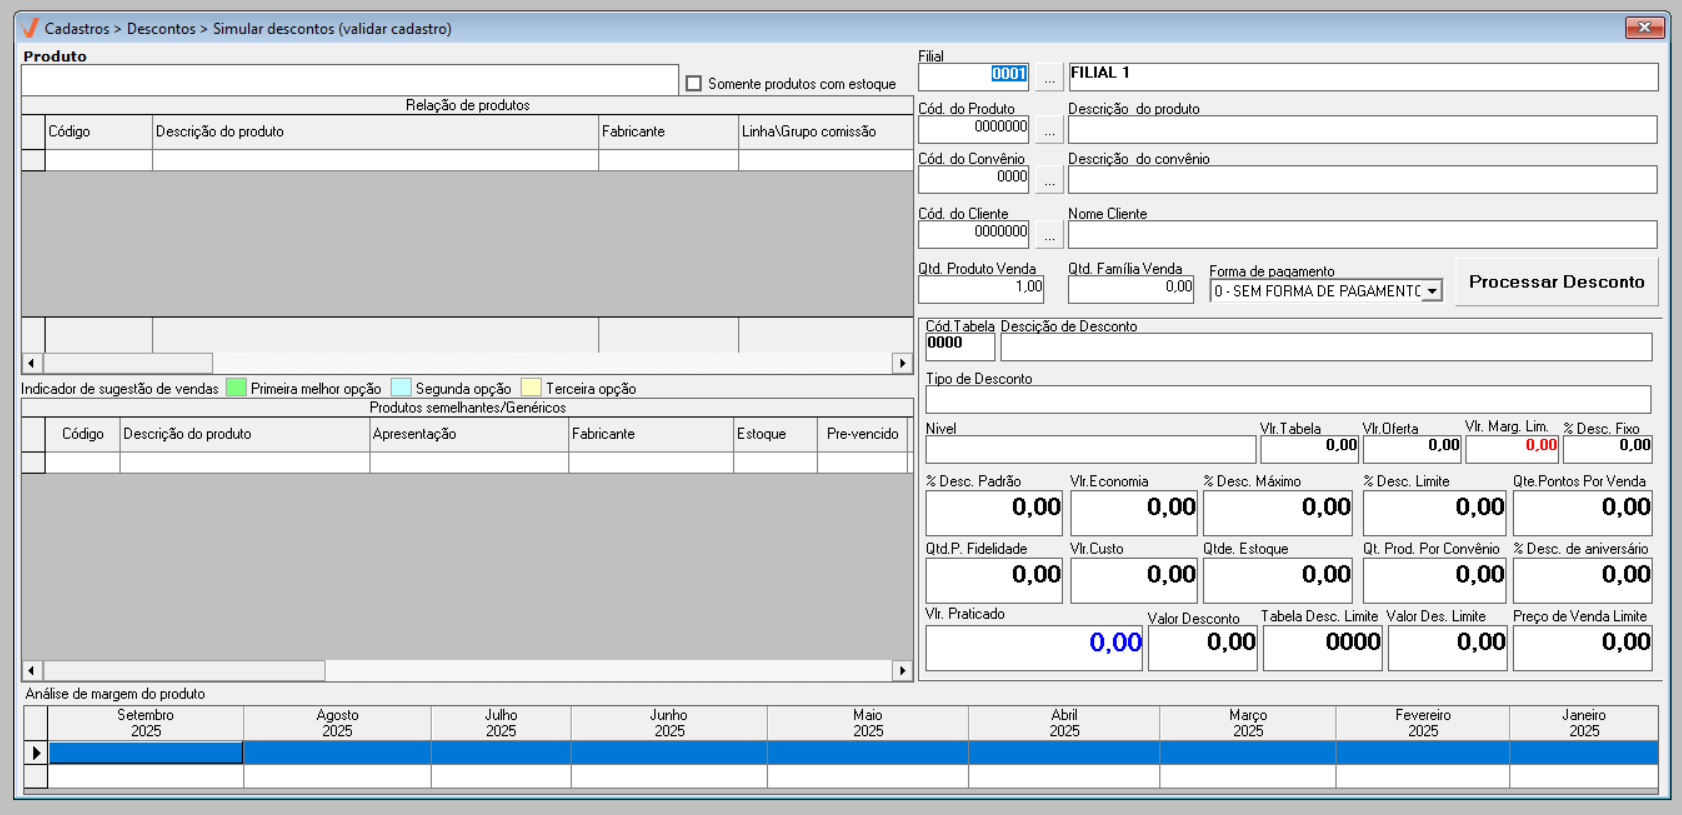Open the Cód. do Cliente lookup button
This screenshot has width=1682, height=815.
pos(1048,235)
